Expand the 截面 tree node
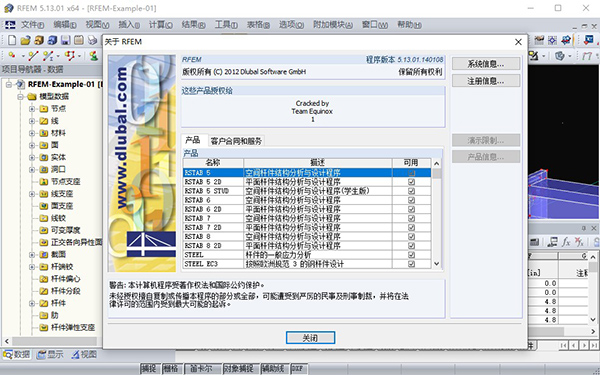600x375 pixels. click(x=32, y=255)
